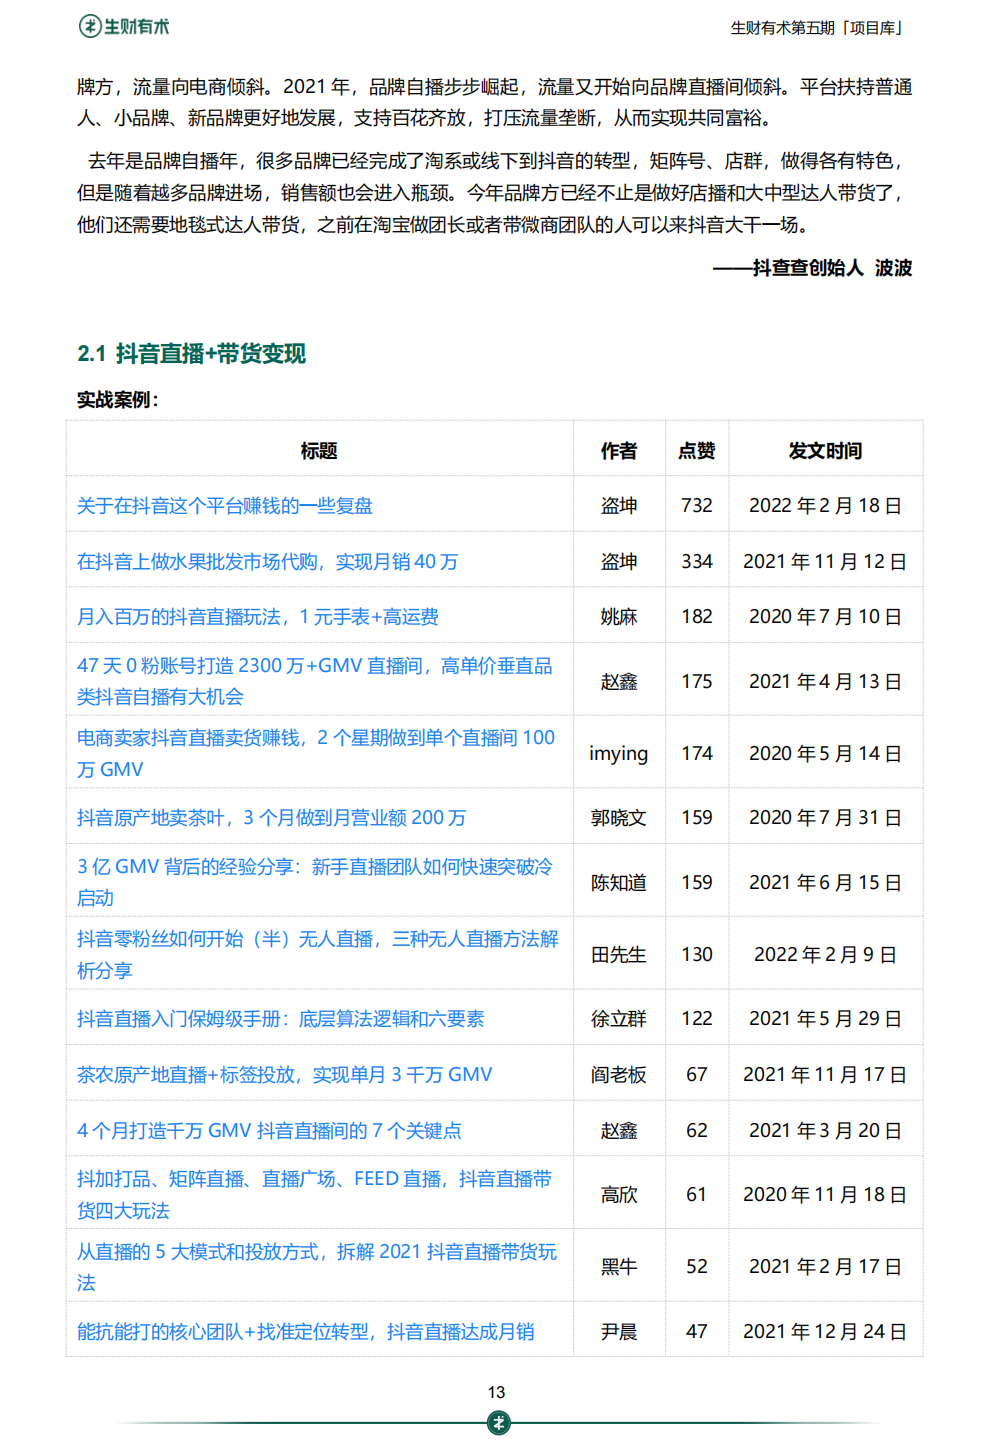Viewport: 982px width, 1447px height.
Task: Click likes value 122
Action: coord(697,1019)
